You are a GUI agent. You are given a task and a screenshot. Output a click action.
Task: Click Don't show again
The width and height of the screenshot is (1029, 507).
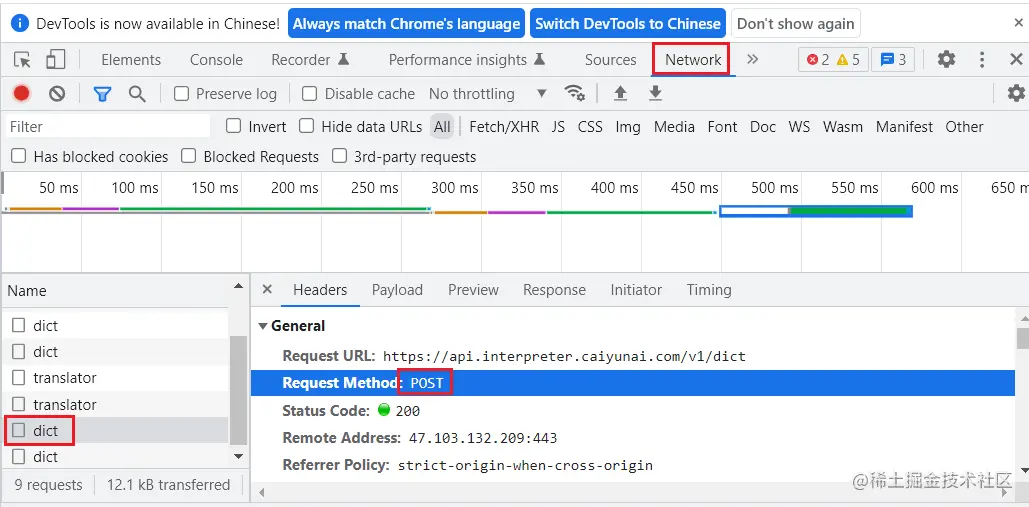[x=795, y=24]
